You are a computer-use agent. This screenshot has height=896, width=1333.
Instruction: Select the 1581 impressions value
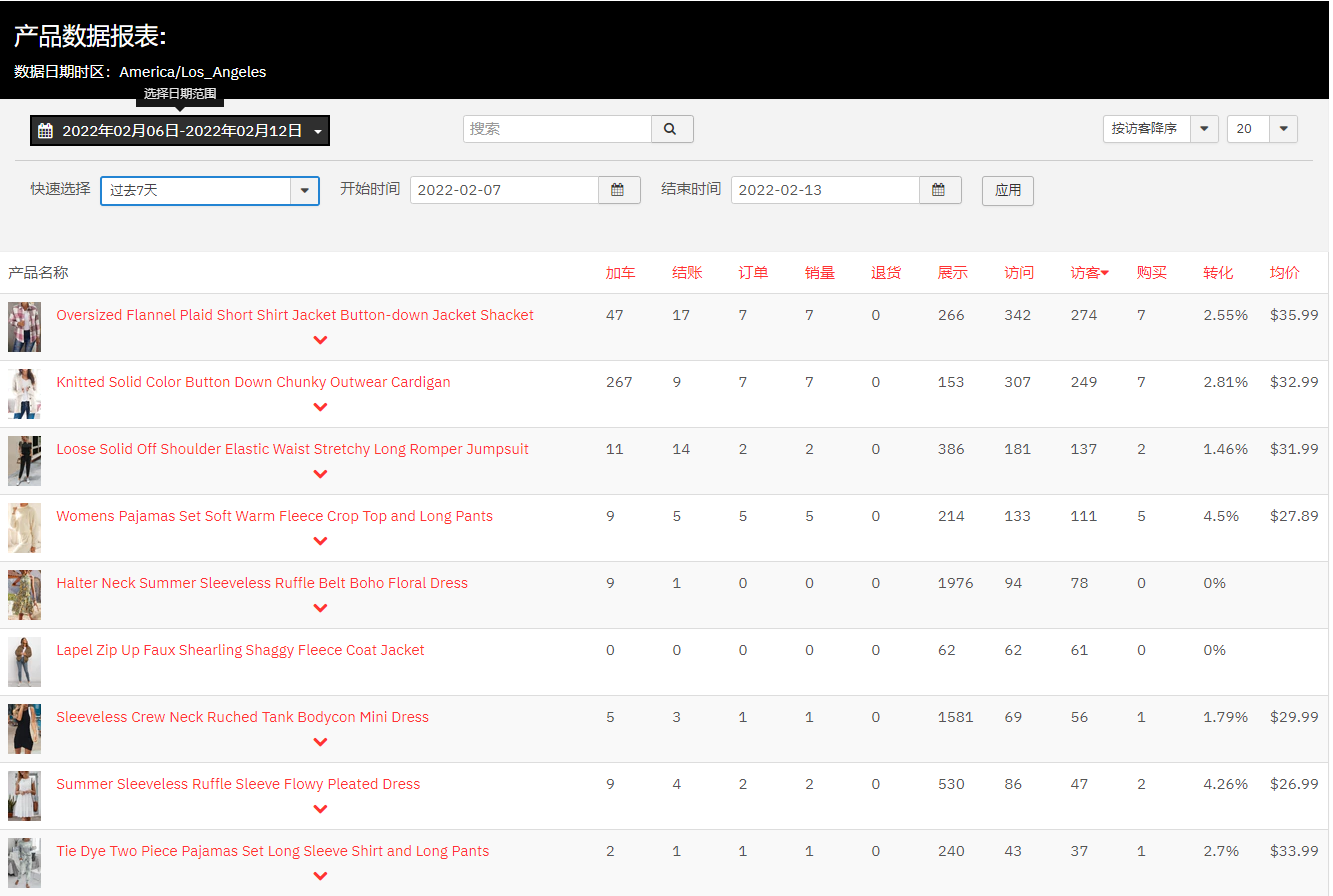[x=955, y=717]
